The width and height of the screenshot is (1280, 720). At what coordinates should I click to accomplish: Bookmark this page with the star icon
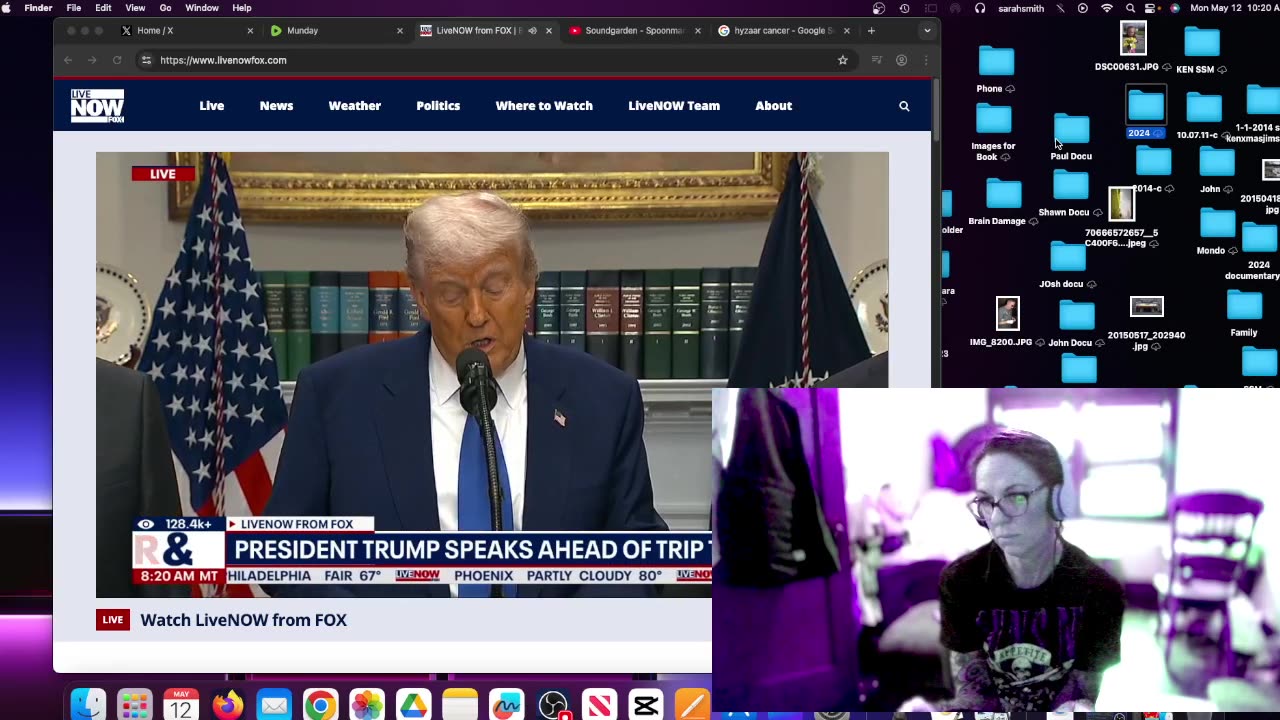pos(843,60)
